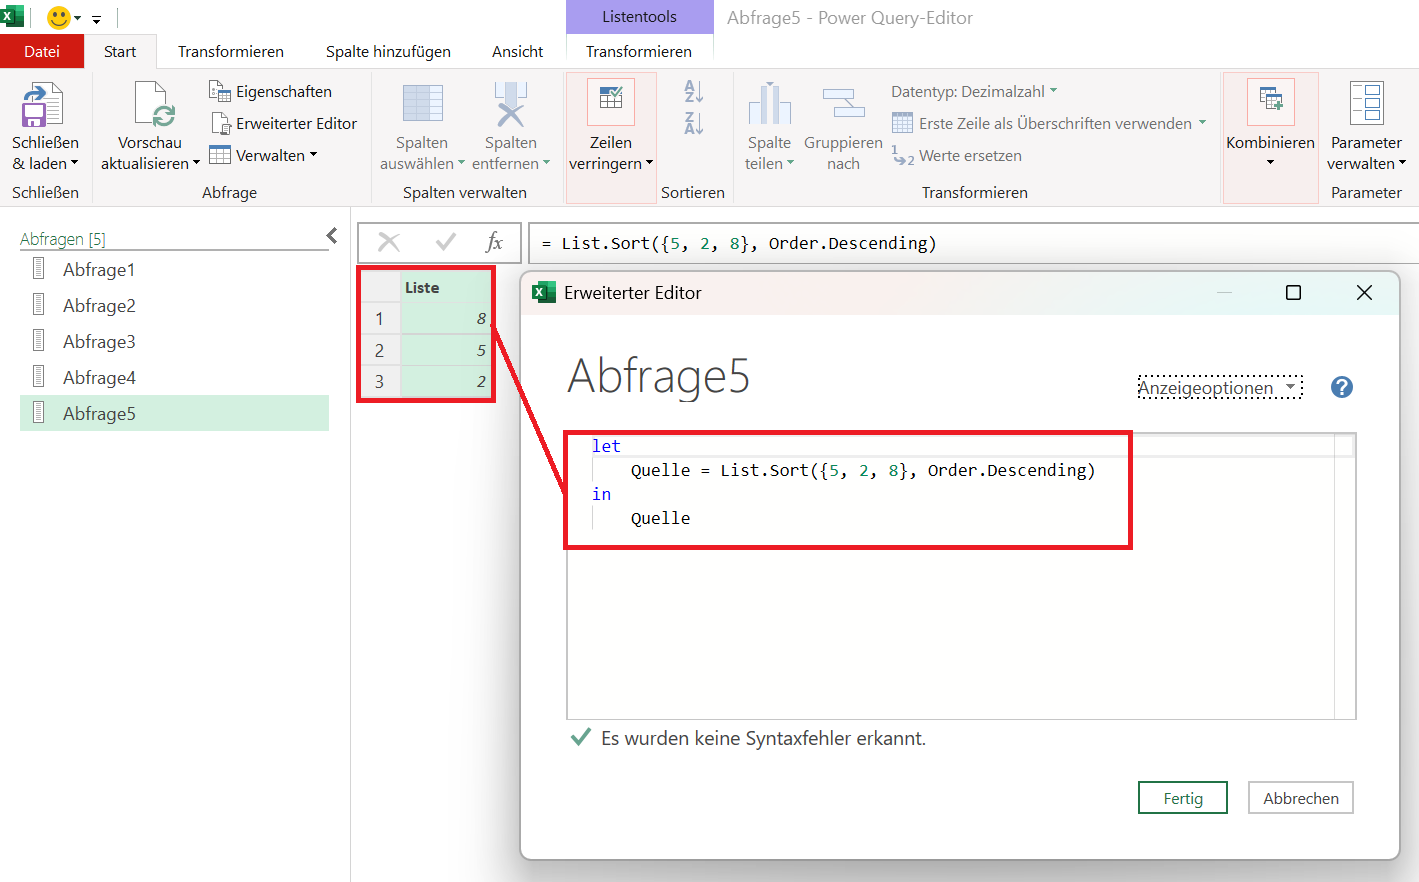This screenshot has height=882, width=1419.
Task: Click the Spalten entfernen icon
Action: click(x=511, y=104)
